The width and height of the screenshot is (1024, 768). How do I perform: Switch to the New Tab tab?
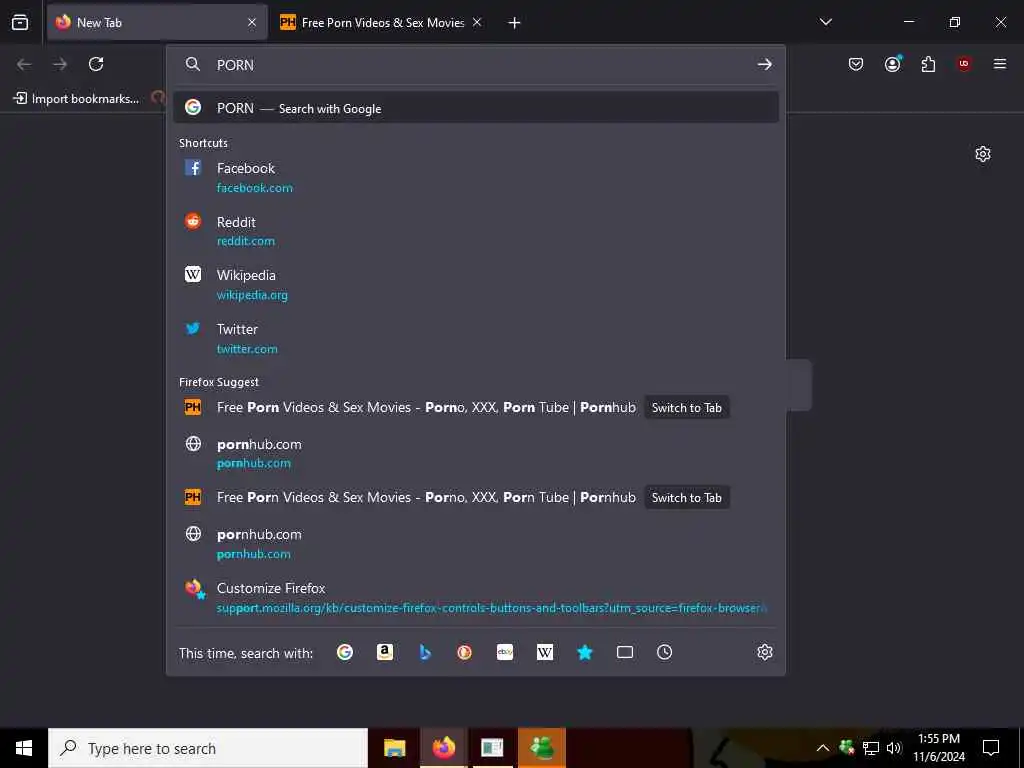coord(157,22)
